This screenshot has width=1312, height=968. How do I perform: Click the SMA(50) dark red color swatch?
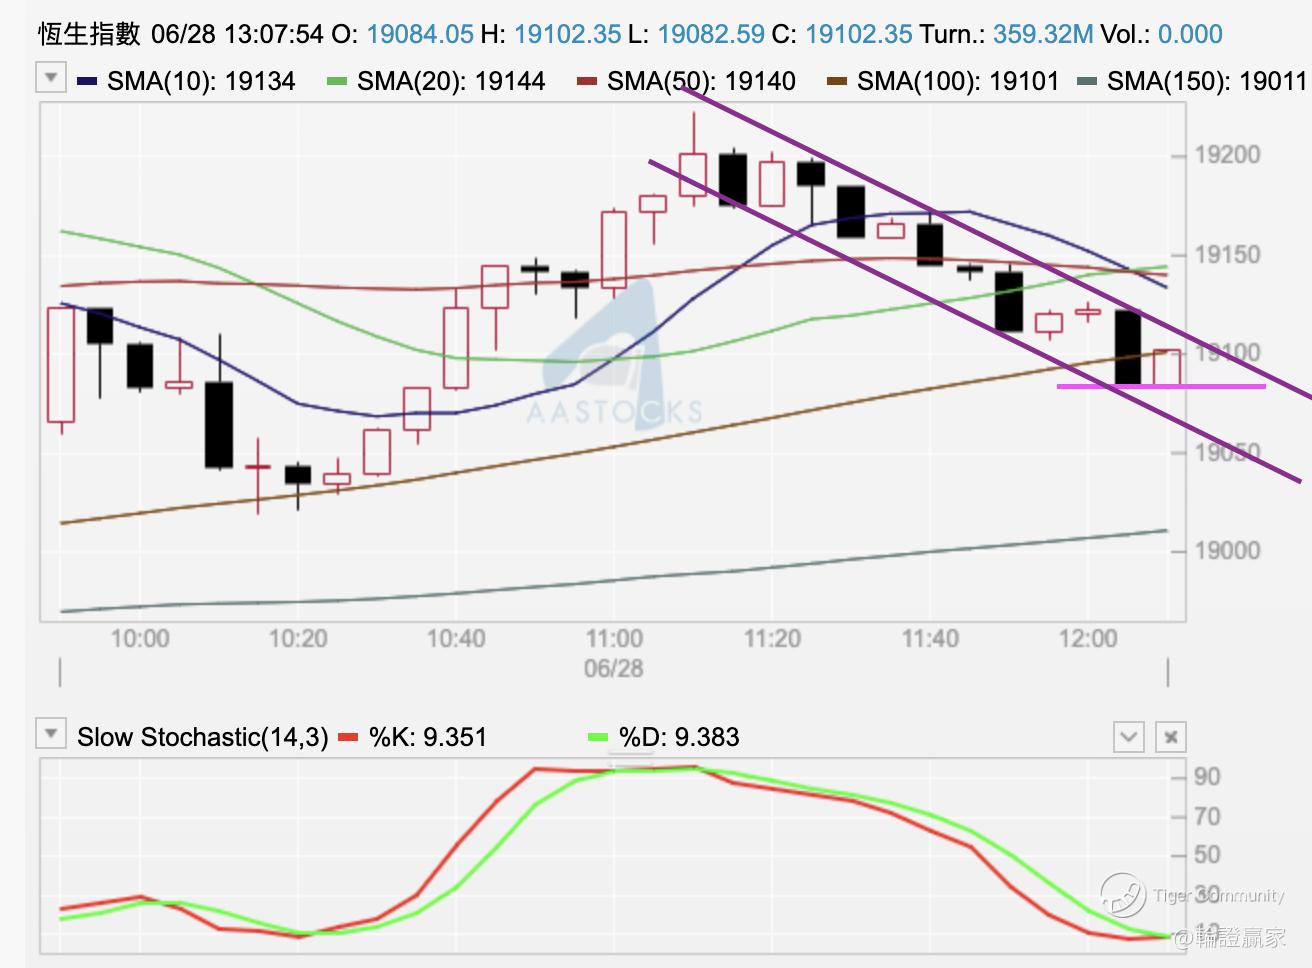587,81
